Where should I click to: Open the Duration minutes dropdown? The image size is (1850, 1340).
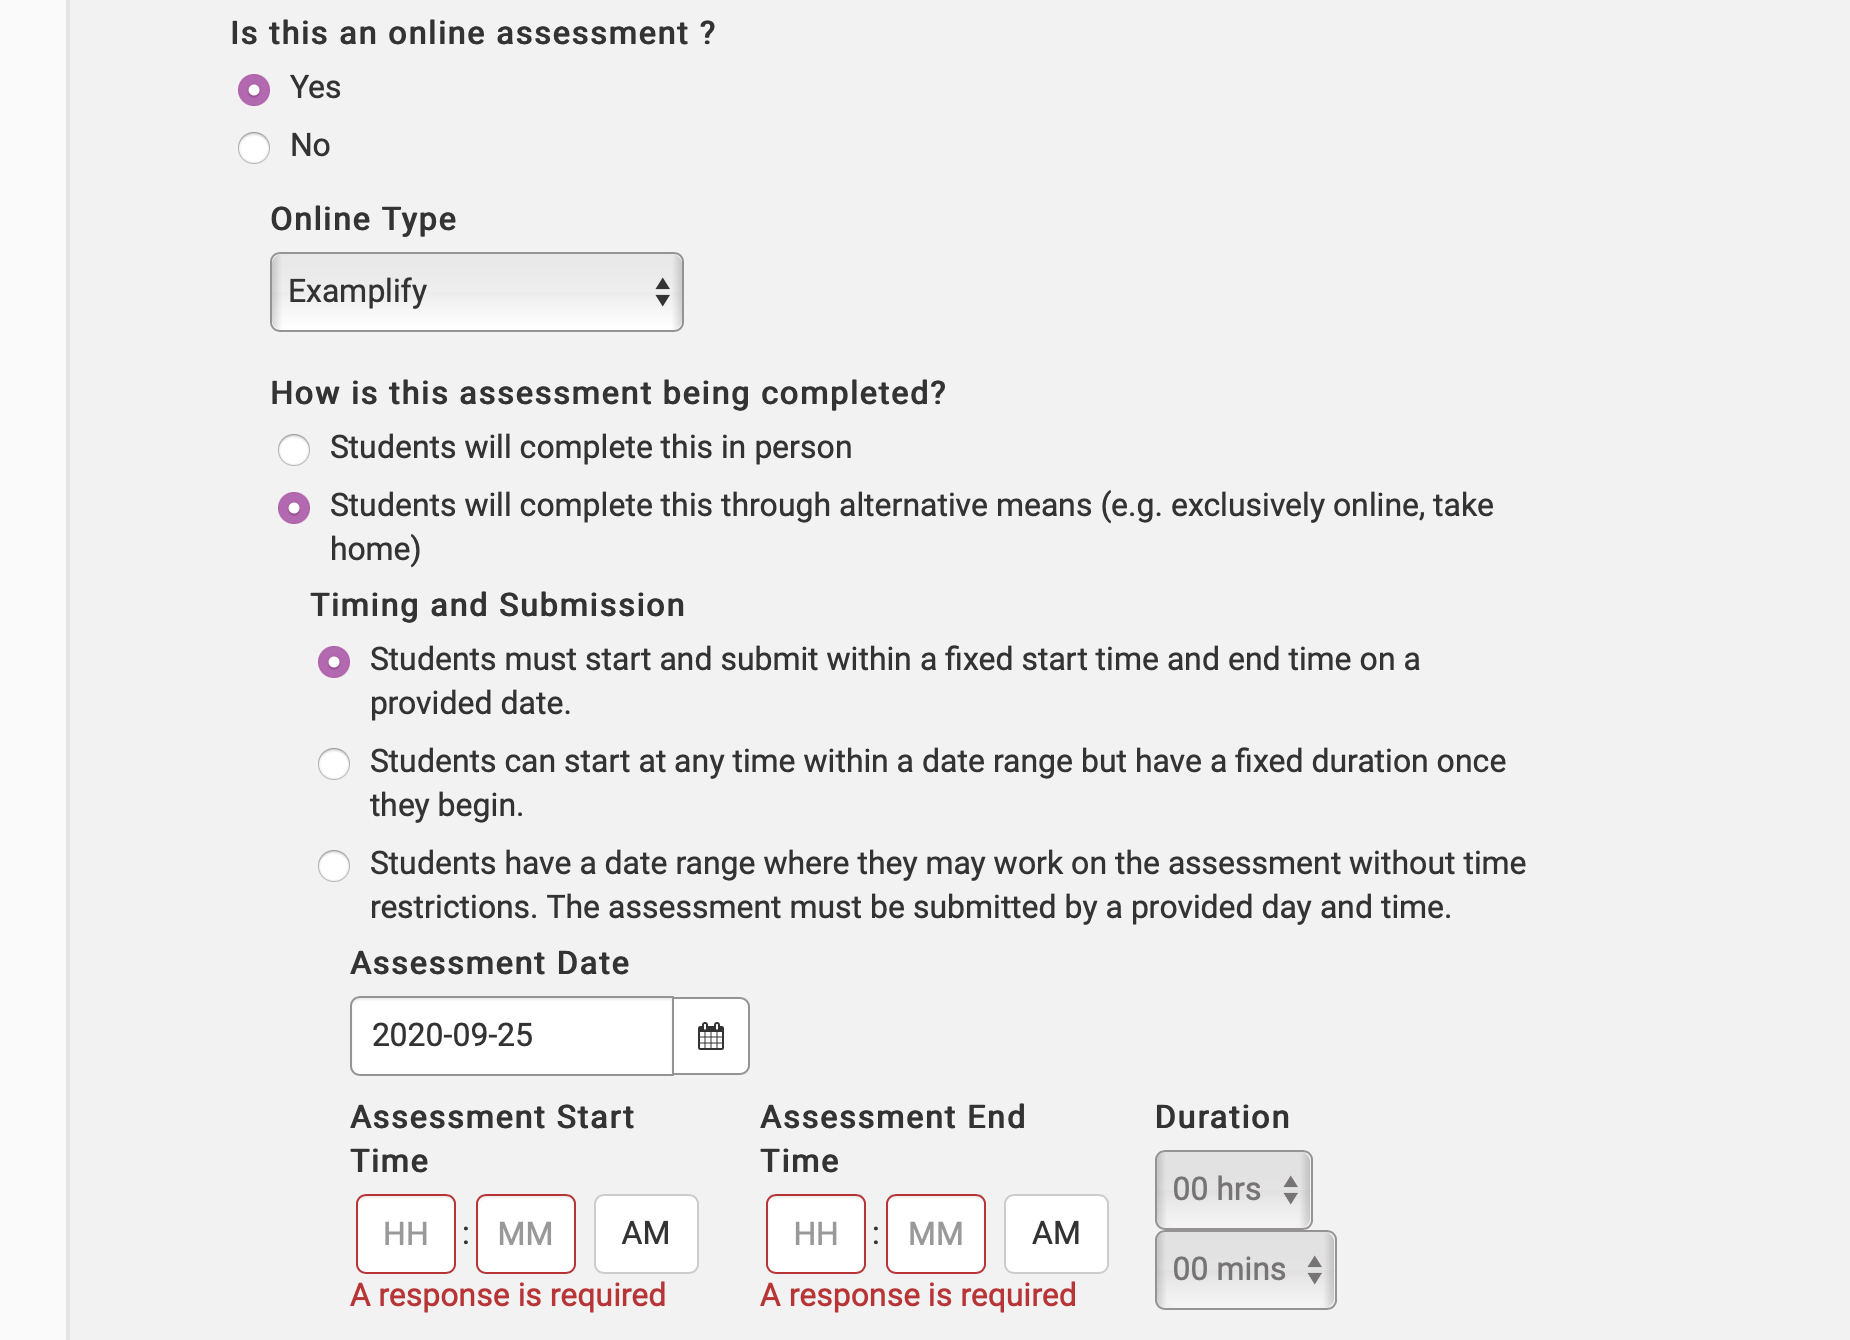1245,1269
